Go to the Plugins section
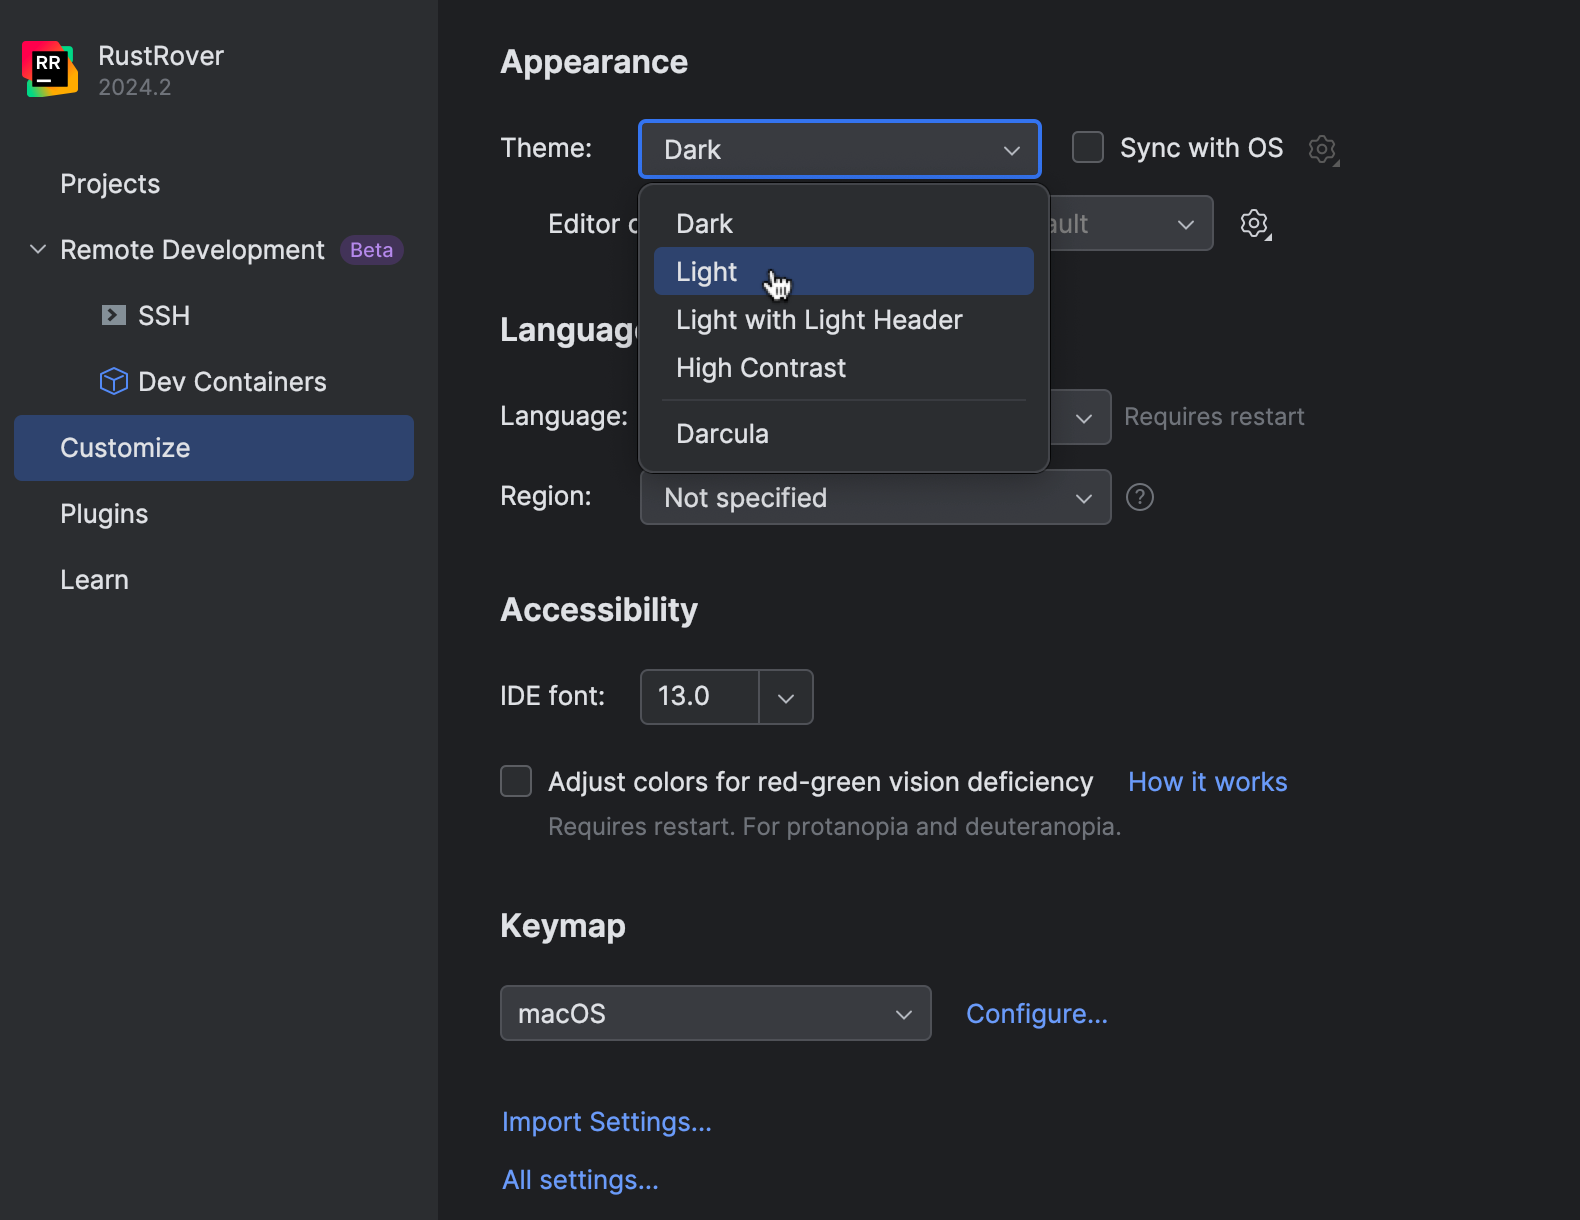 pyautogui.click(x=104, y=514)
